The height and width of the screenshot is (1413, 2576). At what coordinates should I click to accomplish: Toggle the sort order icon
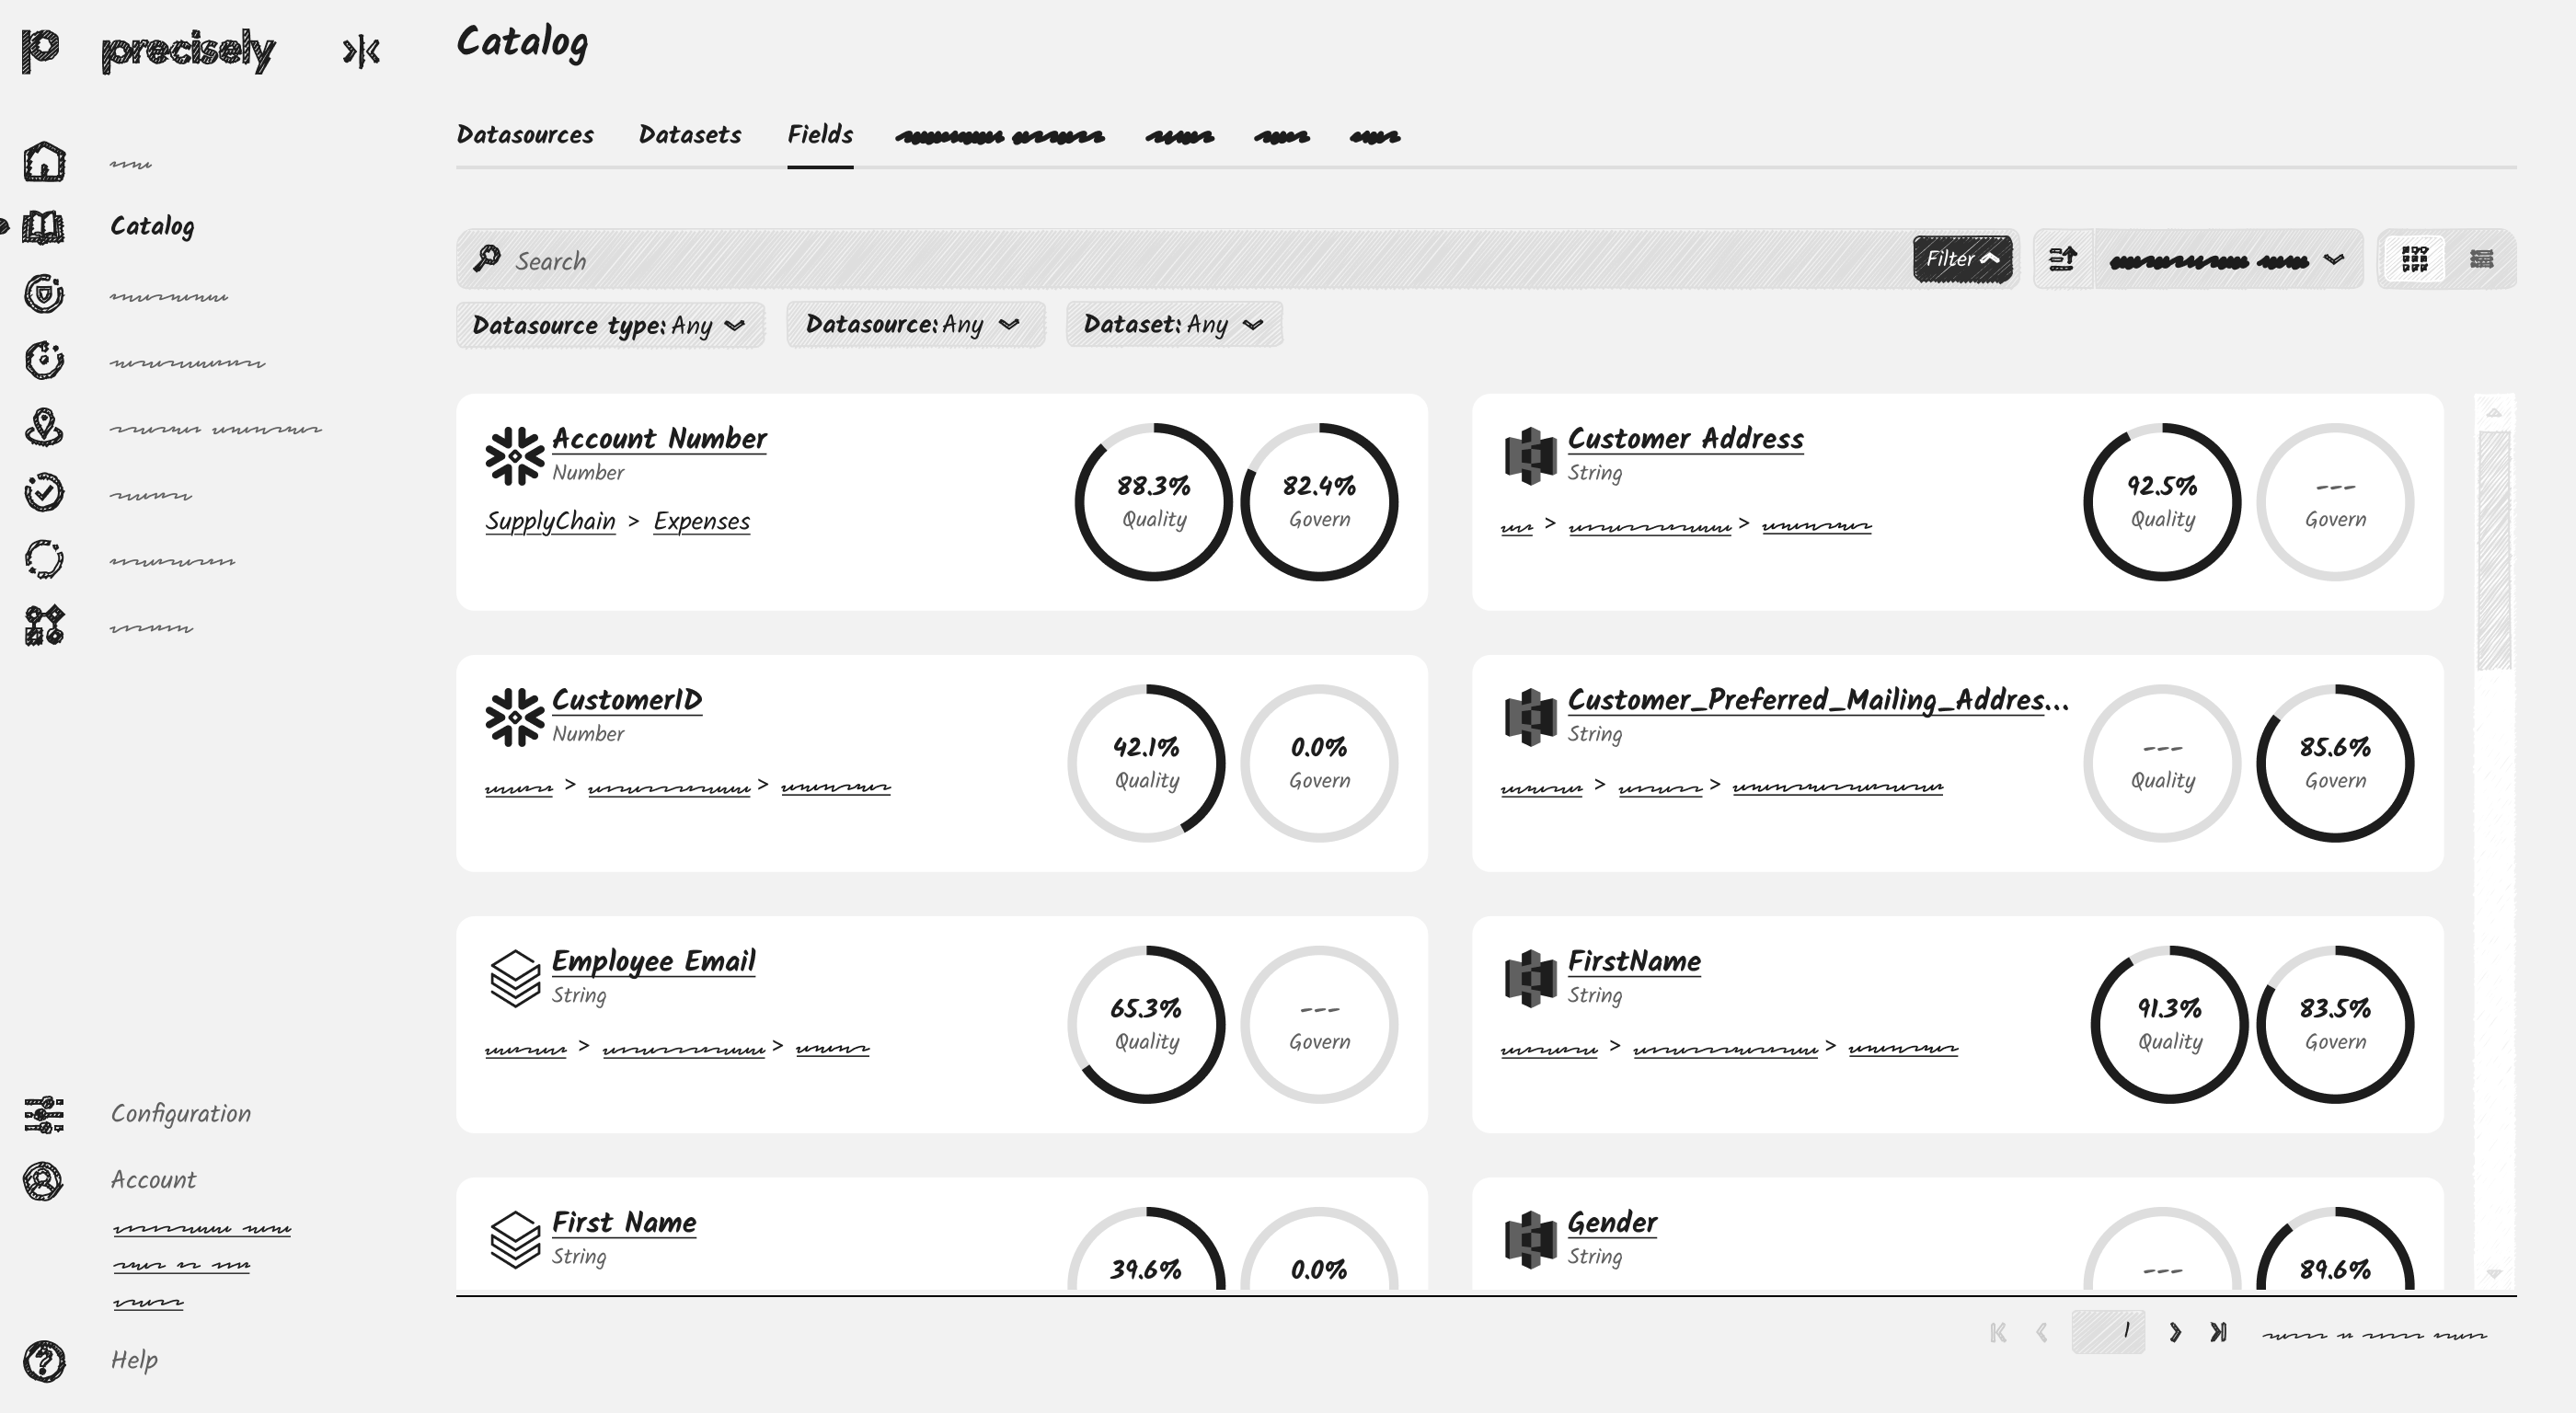[2063, 260]
